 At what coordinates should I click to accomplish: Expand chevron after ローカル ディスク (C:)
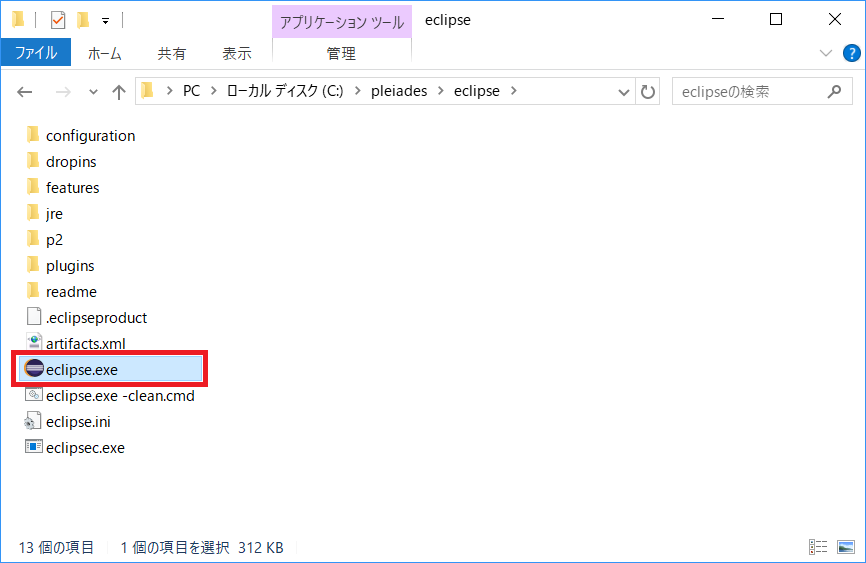(357, 91)
